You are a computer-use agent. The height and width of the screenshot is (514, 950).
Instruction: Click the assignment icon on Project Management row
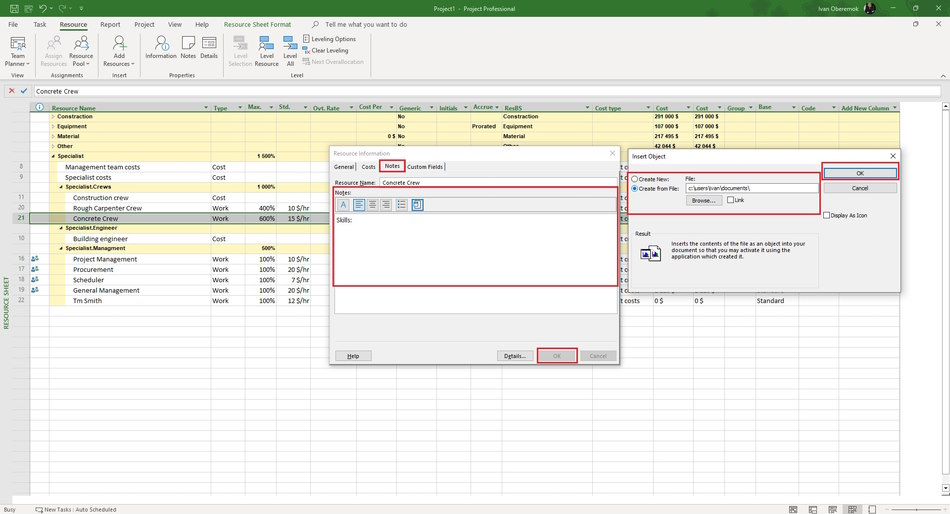coord(35,259)
